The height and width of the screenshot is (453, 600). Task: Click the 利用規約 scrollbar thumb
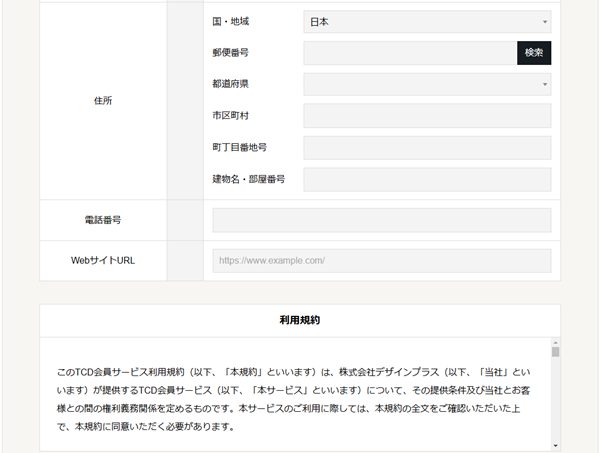click(x=555, y=352)
